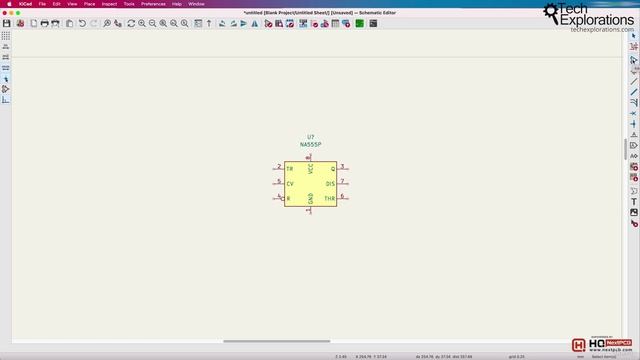Screen dimensions: 640x360
Task: Click the vertical scrollbar thumb
Action: pos(625,149)
